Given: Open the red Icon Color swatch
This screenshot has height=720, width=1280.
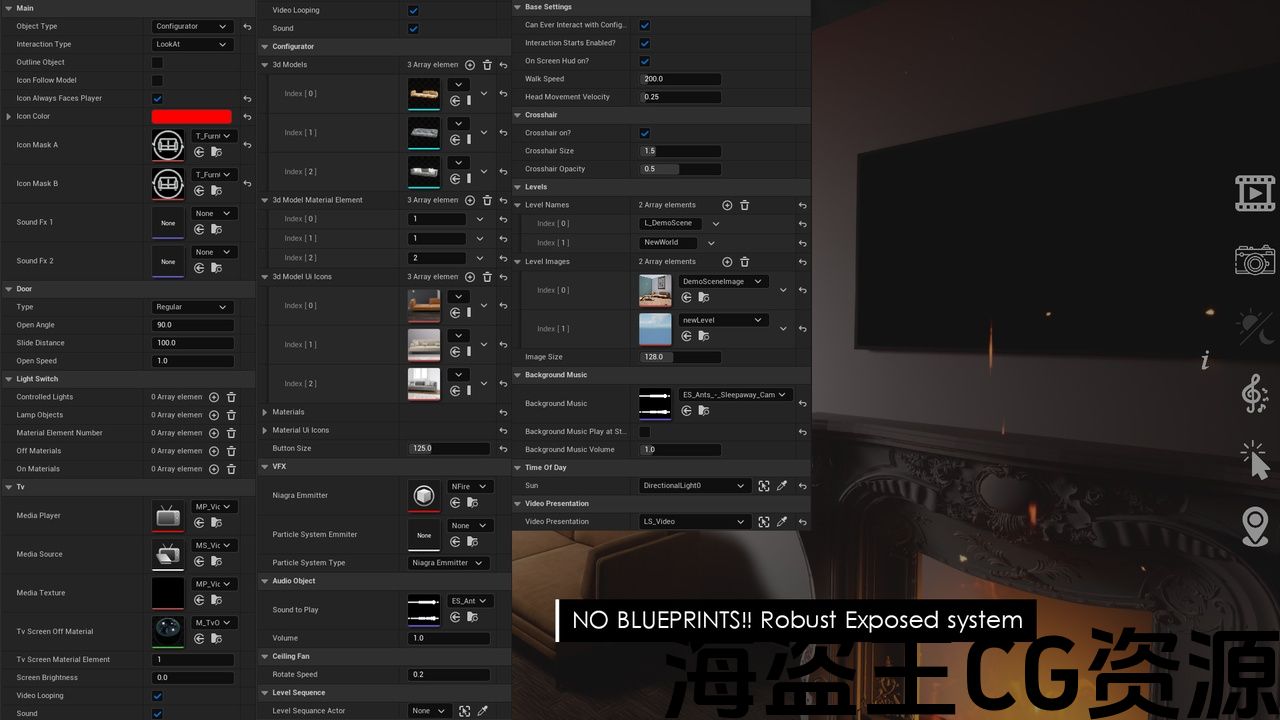Looking at the screenshot, I should pyautogui.click(x=191, y=116).
